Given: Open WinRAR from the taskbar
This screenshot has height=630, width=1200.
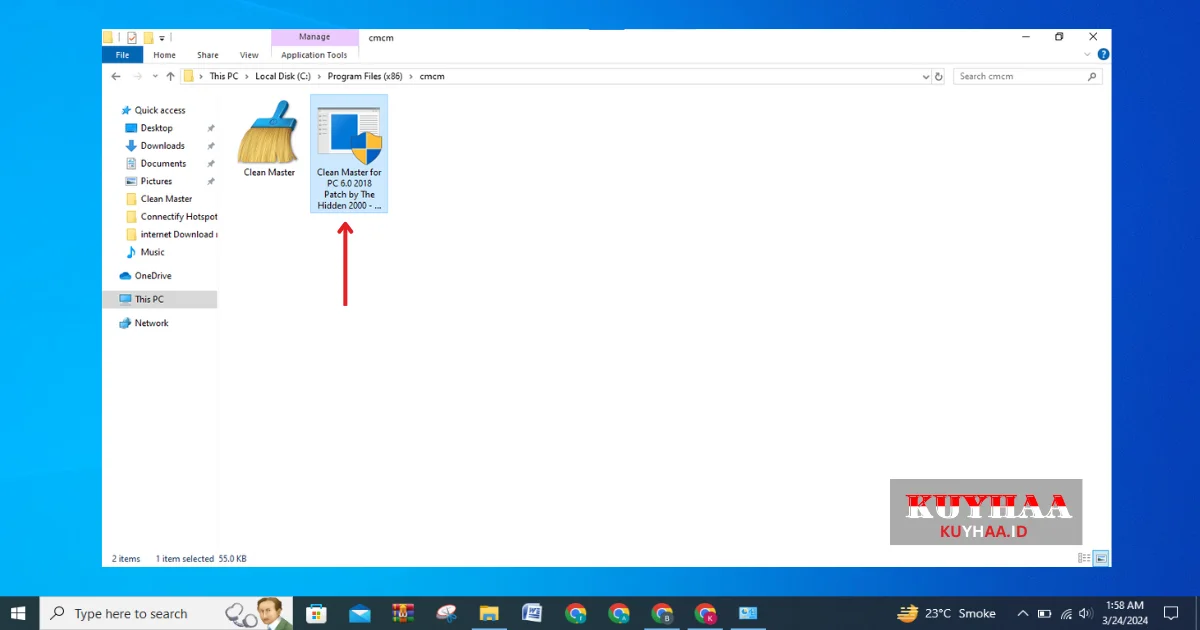Looking at the screenshot, I should click(x=403, y=613).
